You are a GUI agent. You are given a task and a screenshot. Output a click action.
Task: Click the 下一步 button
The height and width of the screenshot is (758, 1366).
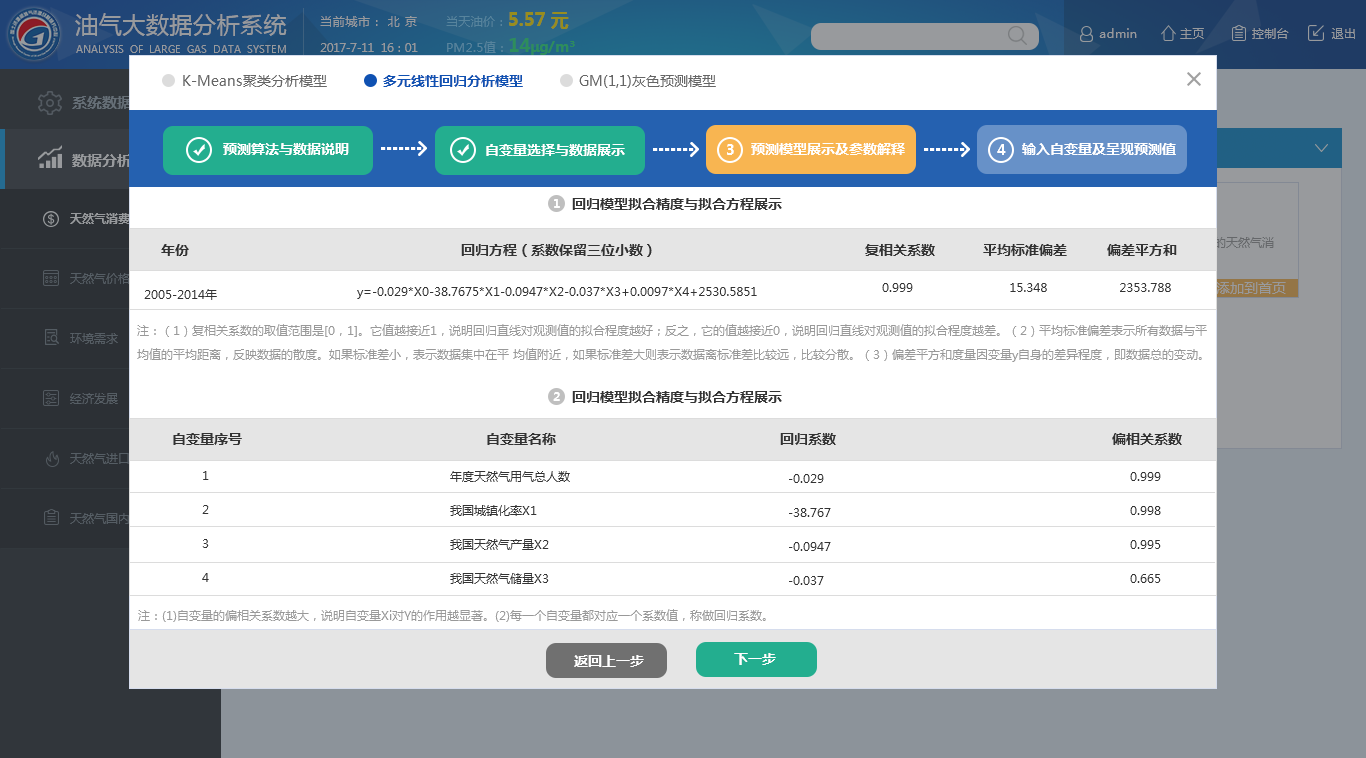756,659
